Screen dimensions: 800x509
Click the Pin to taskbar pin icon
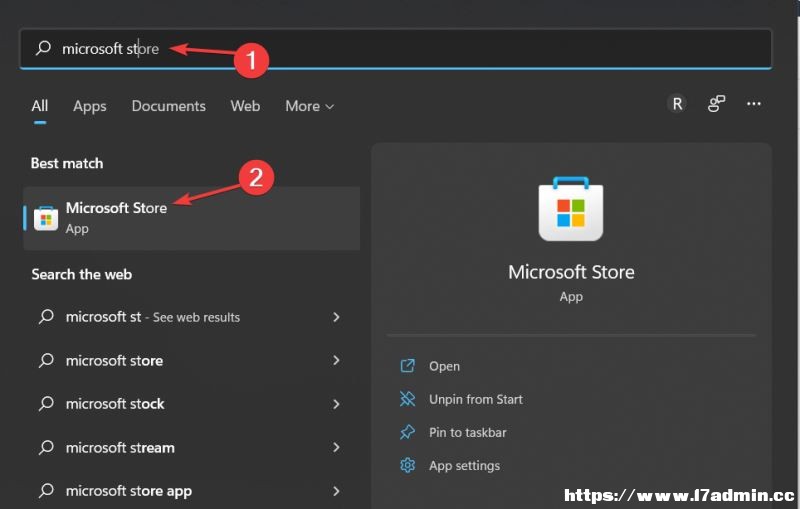tap(407, 432)
